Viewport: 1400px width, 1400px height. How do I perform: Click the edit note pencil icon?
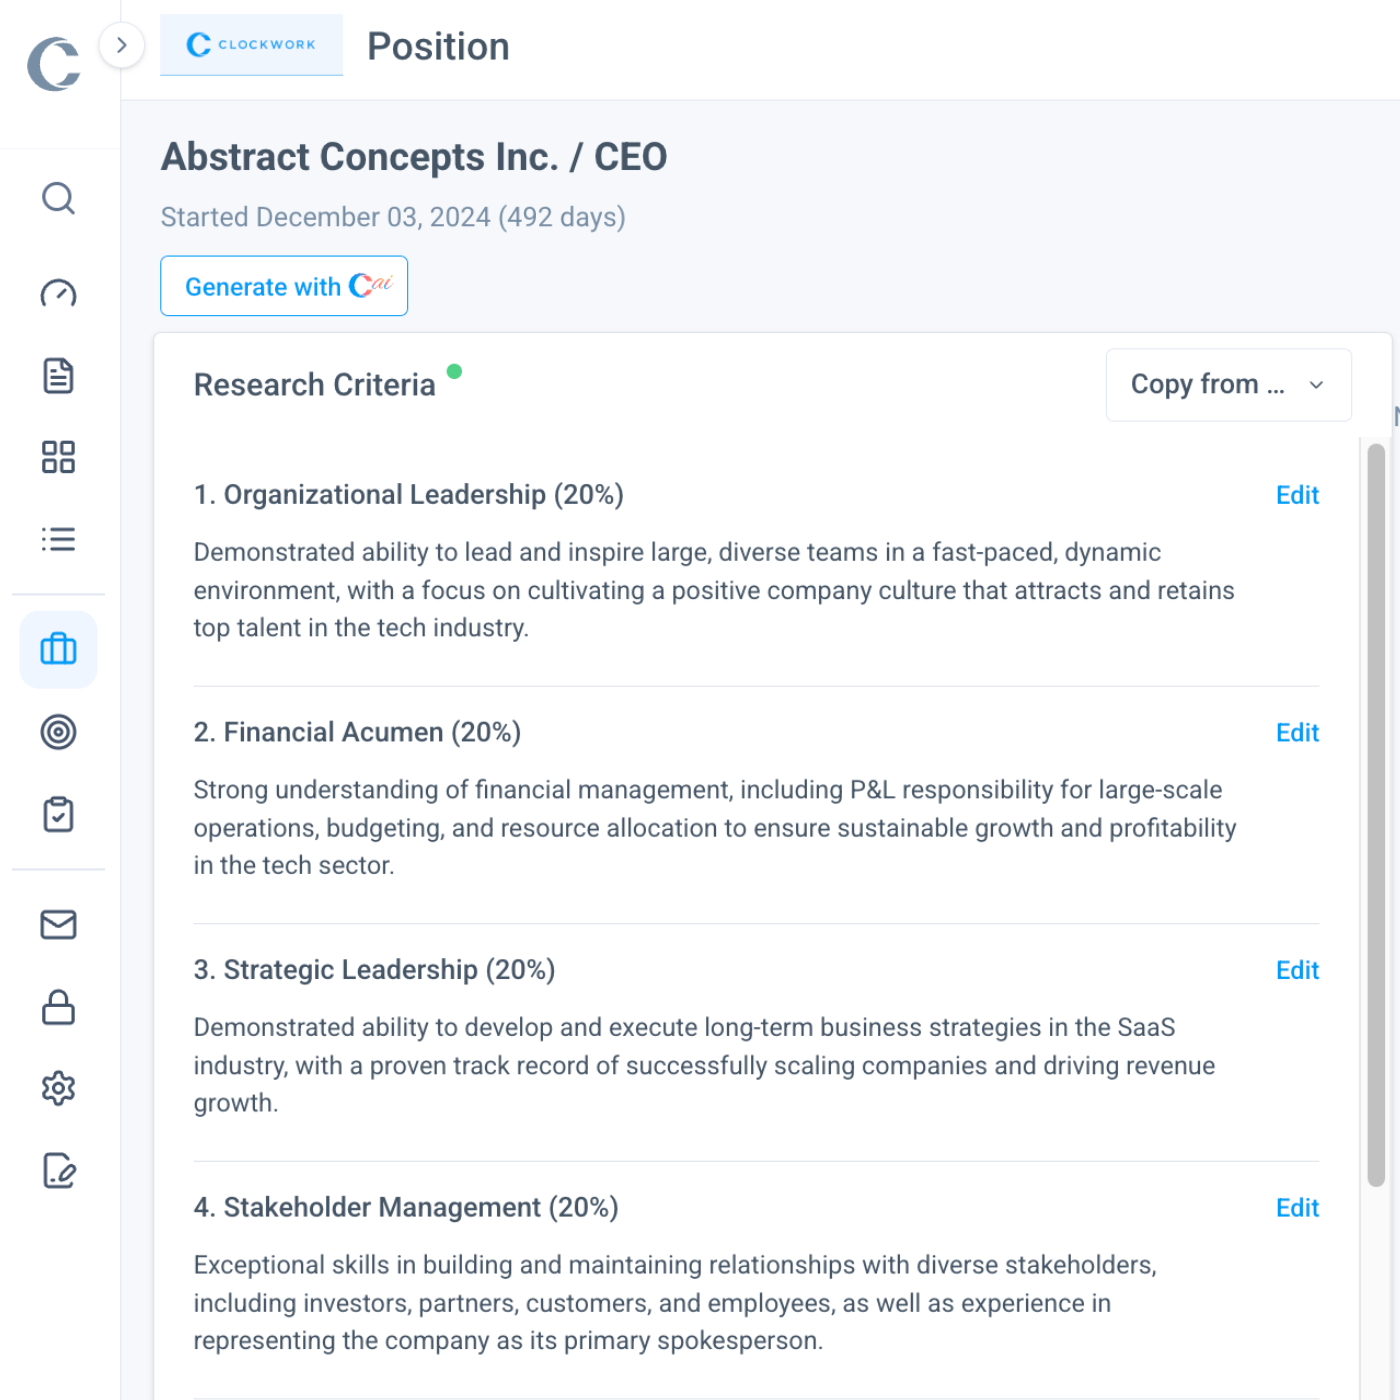coord(58,1170)
